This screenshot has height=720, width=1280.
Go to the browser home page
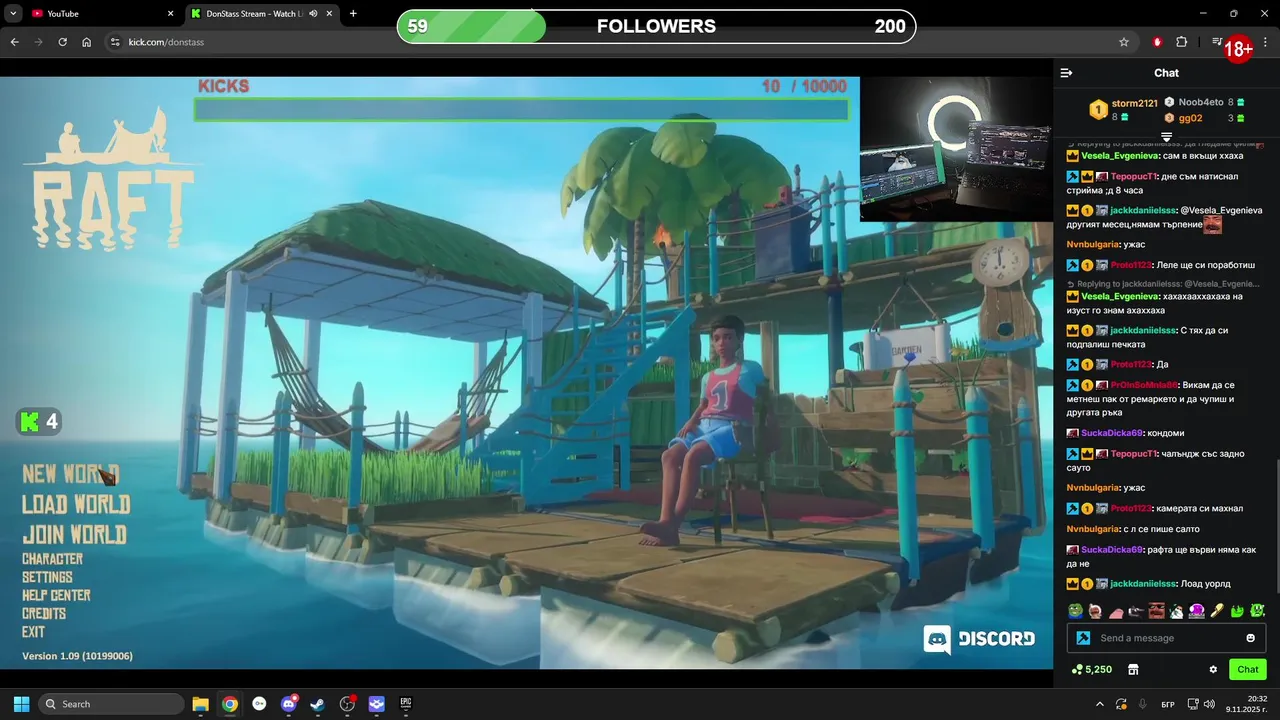click(x=87, y=42)
